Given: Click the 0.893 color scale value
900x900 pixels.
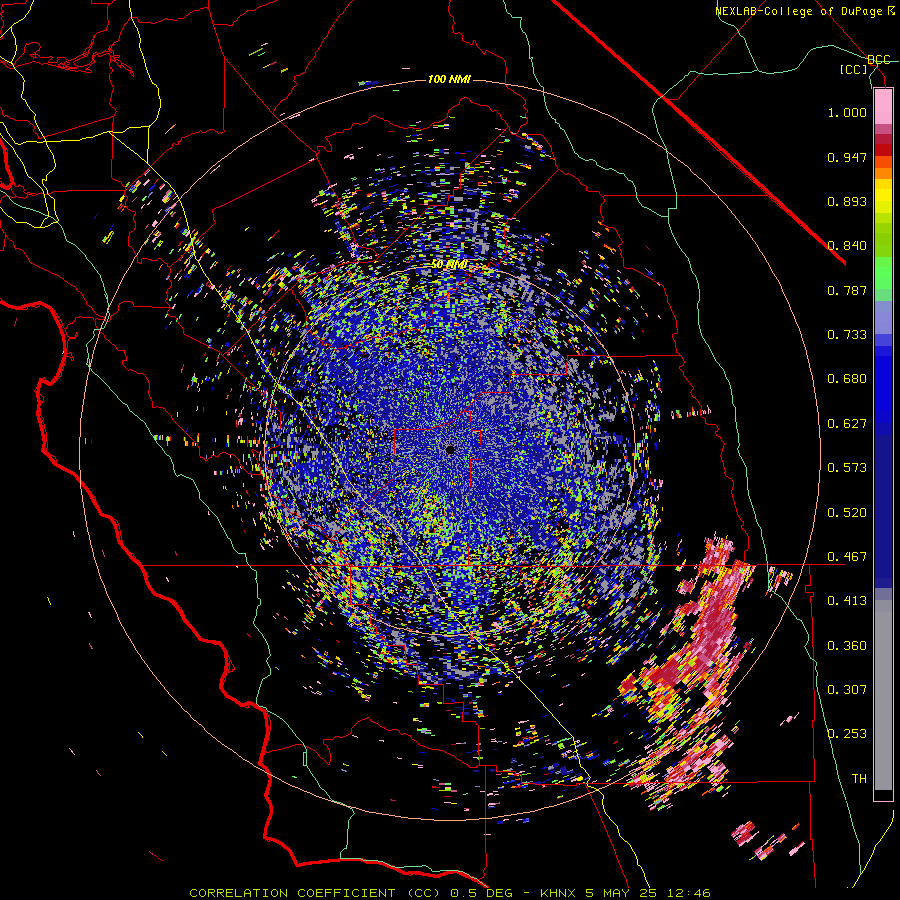Looking at the screenshot, I should click(847, 201).
